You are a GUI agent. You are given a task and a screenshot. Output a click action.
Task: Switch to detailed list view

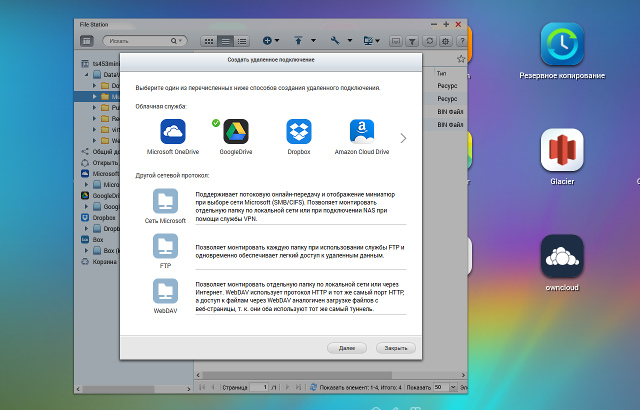coord(242,41)
